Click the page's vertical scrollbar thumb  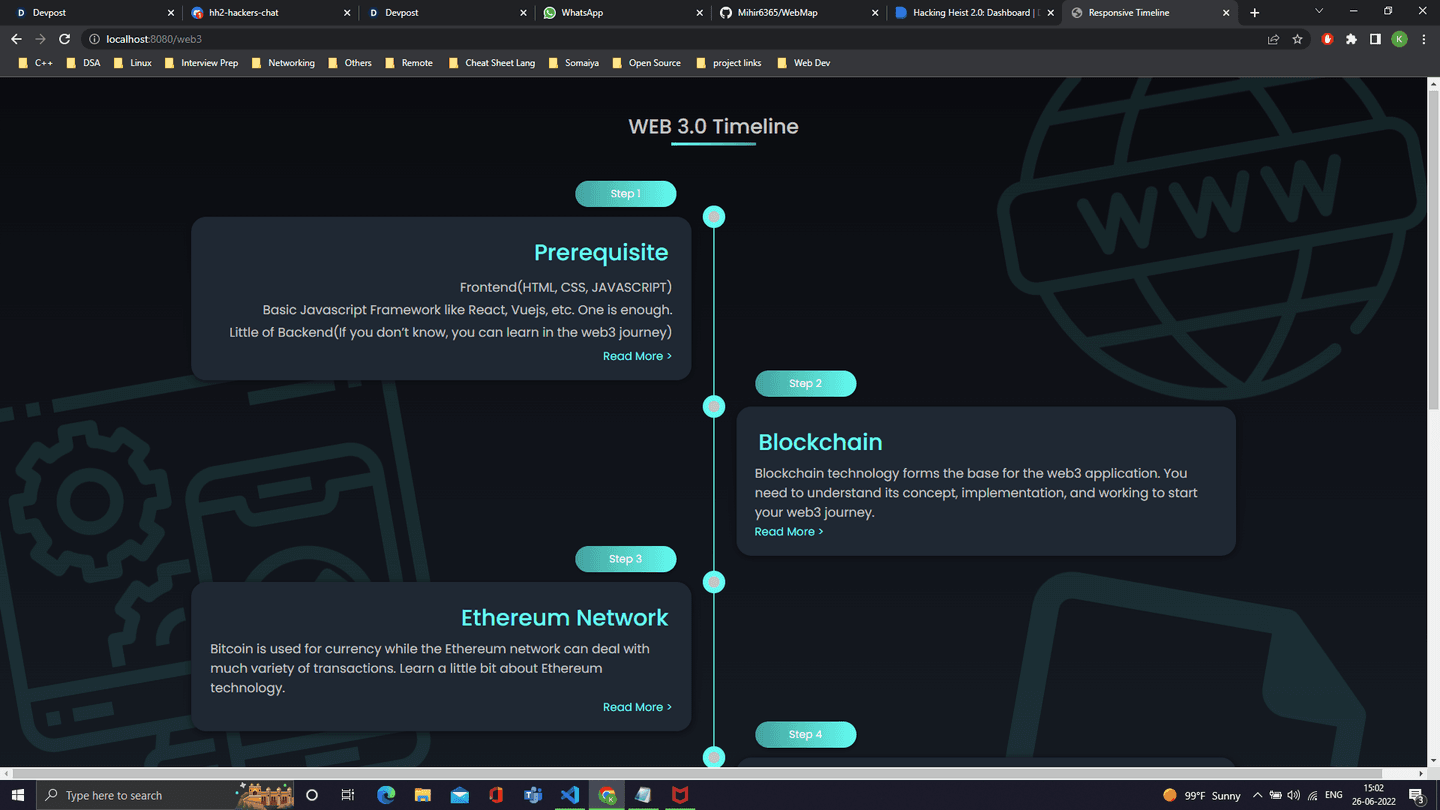tap(1433, 250)
